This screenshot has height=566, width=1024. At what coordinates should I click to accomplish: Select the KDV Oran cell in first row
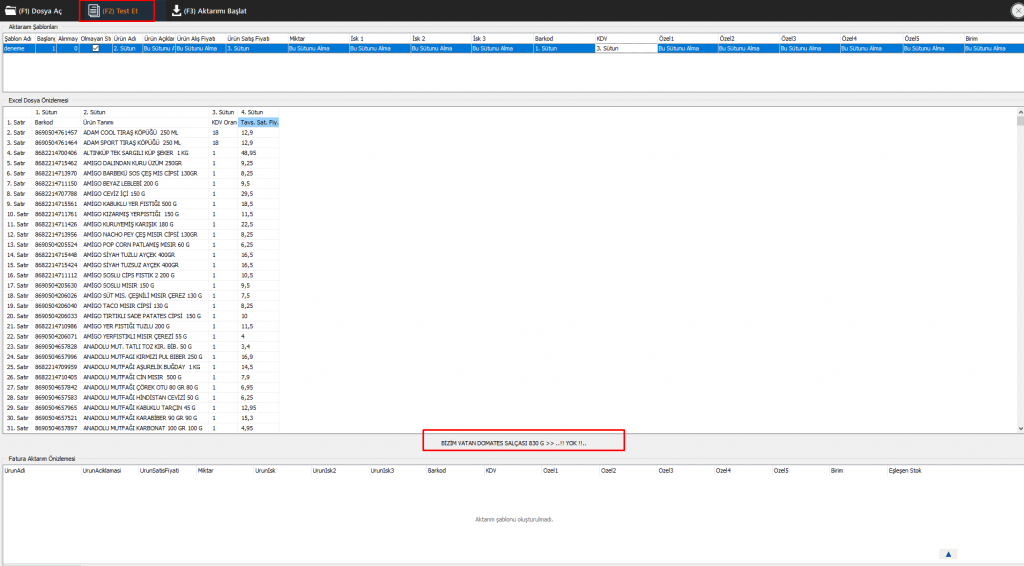(224, 122)
